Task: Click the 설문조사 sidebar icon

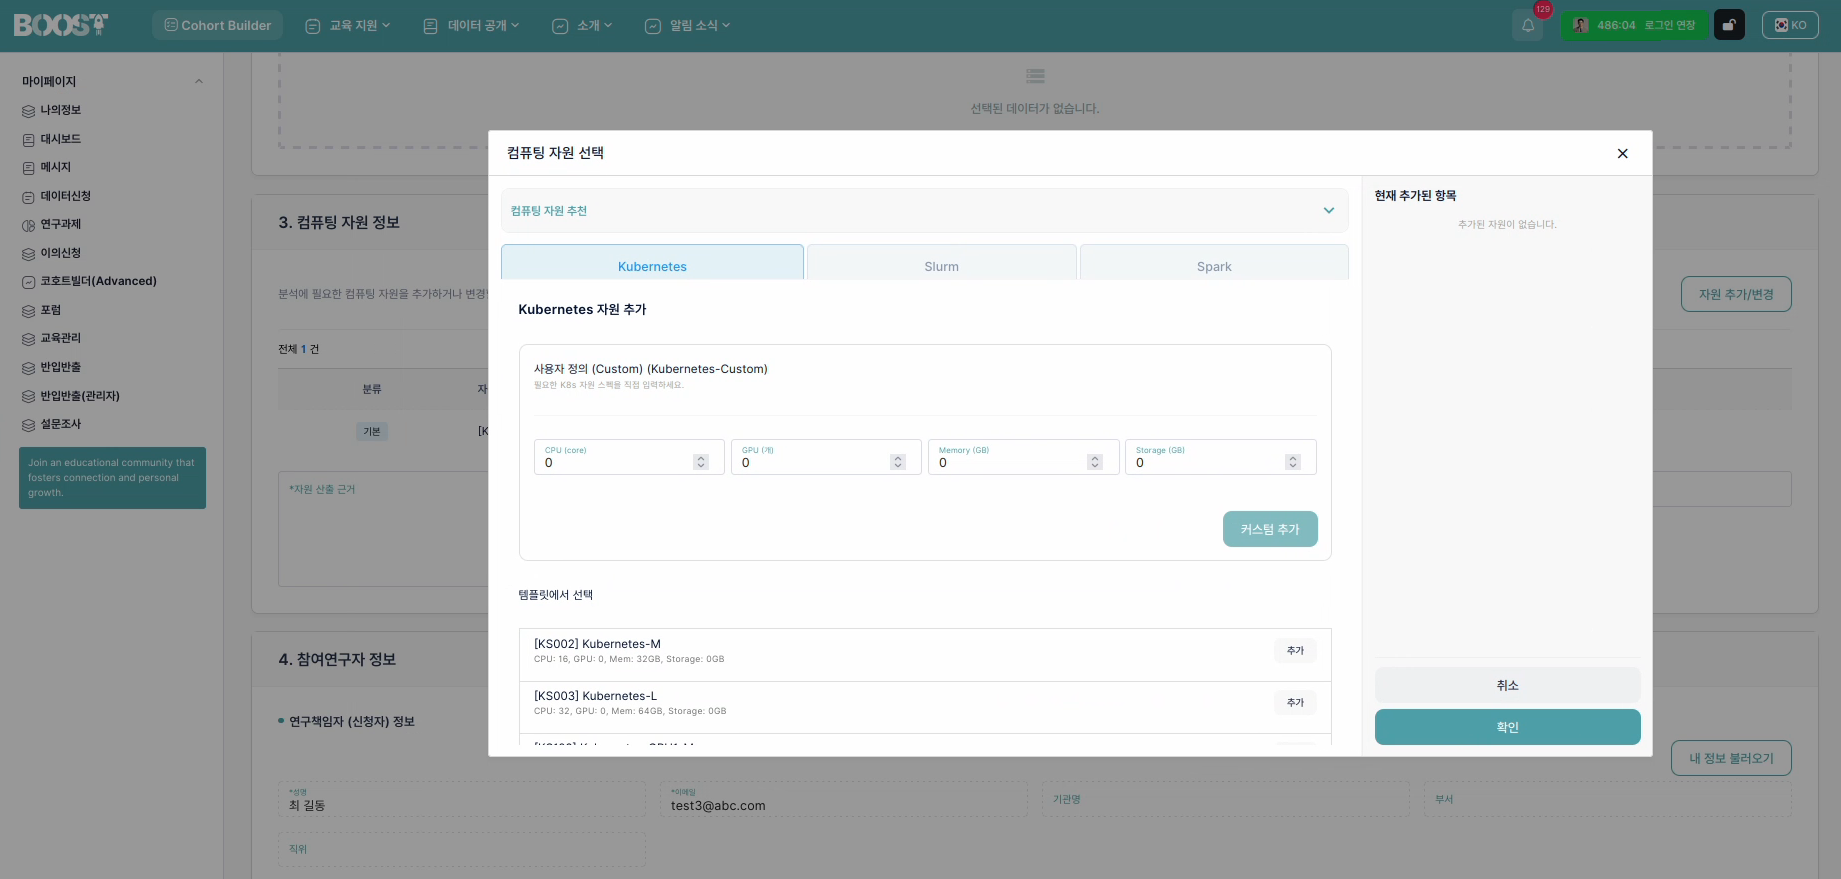Action: coord(28,425)
